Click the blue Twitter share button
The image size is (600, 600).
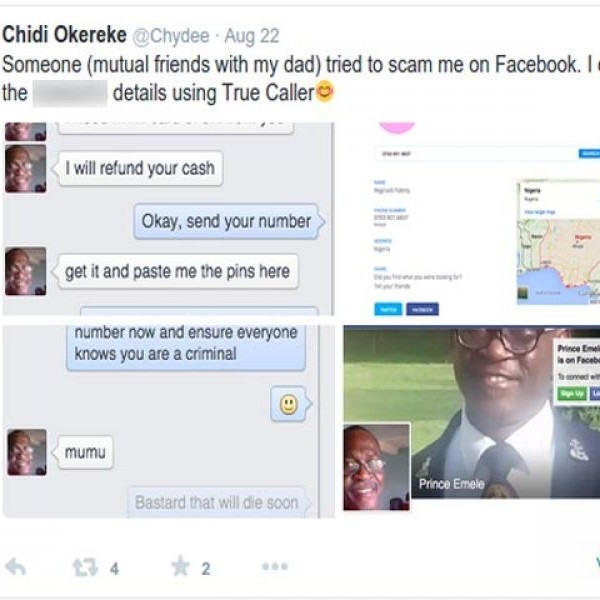[x=388, y=309]
